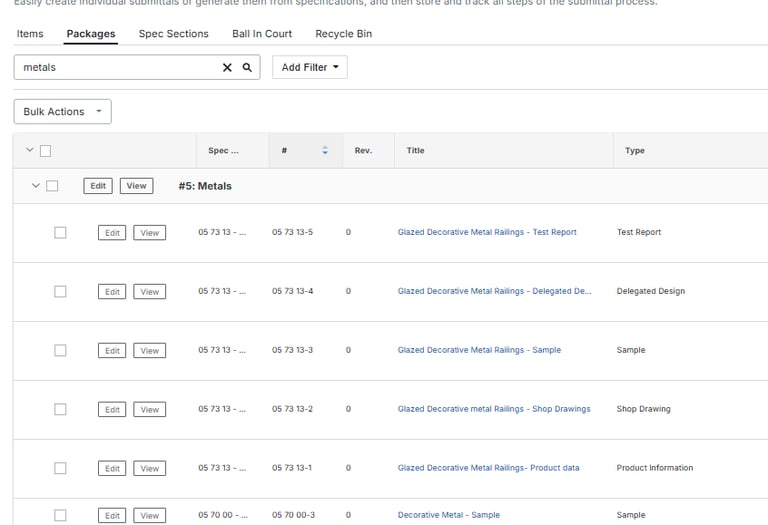Viewport: 768px width, 525px height.
Task: Sort by the # column arrows
Action: coord(325,151)
